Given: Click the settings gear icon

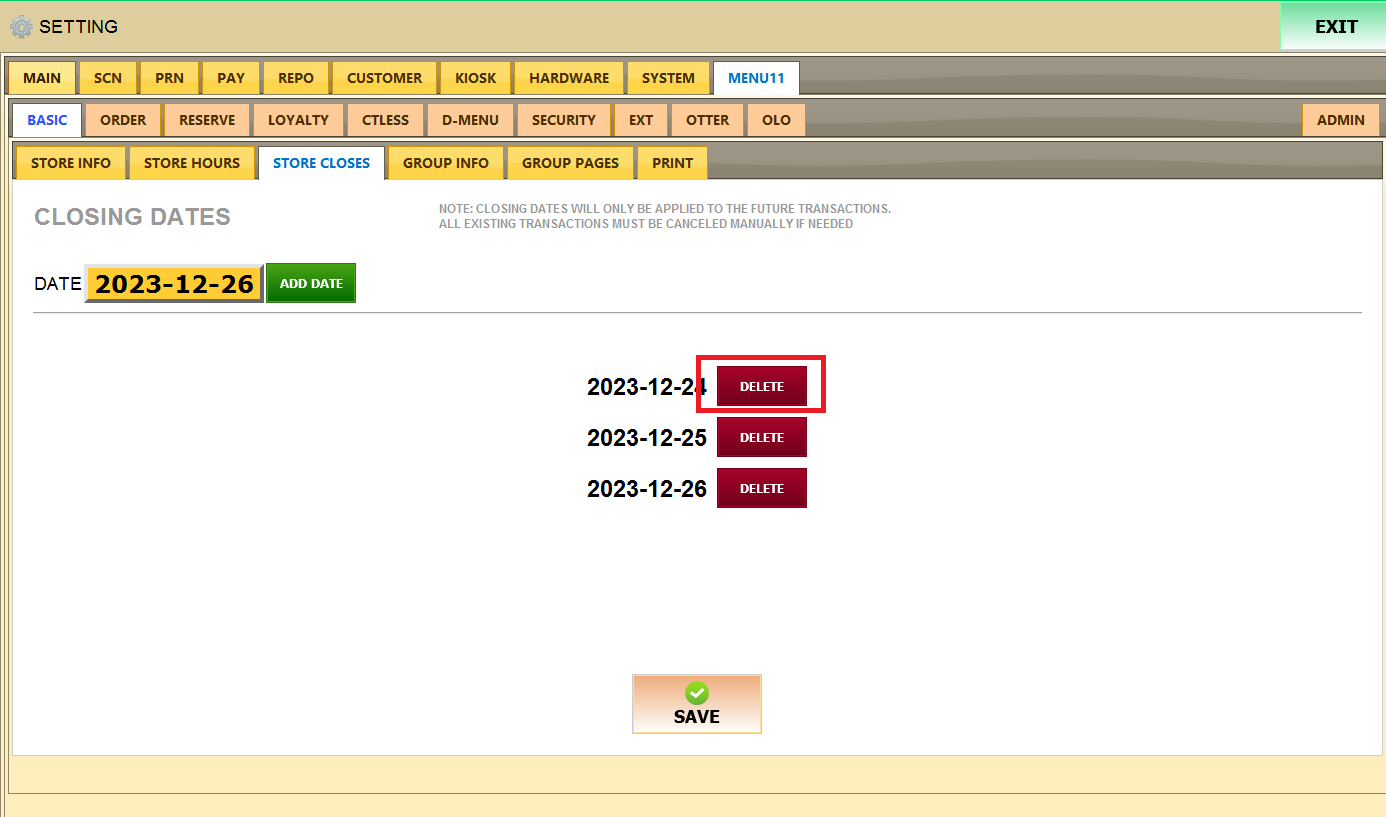Looking at the screenshot, I should point(20,27).
